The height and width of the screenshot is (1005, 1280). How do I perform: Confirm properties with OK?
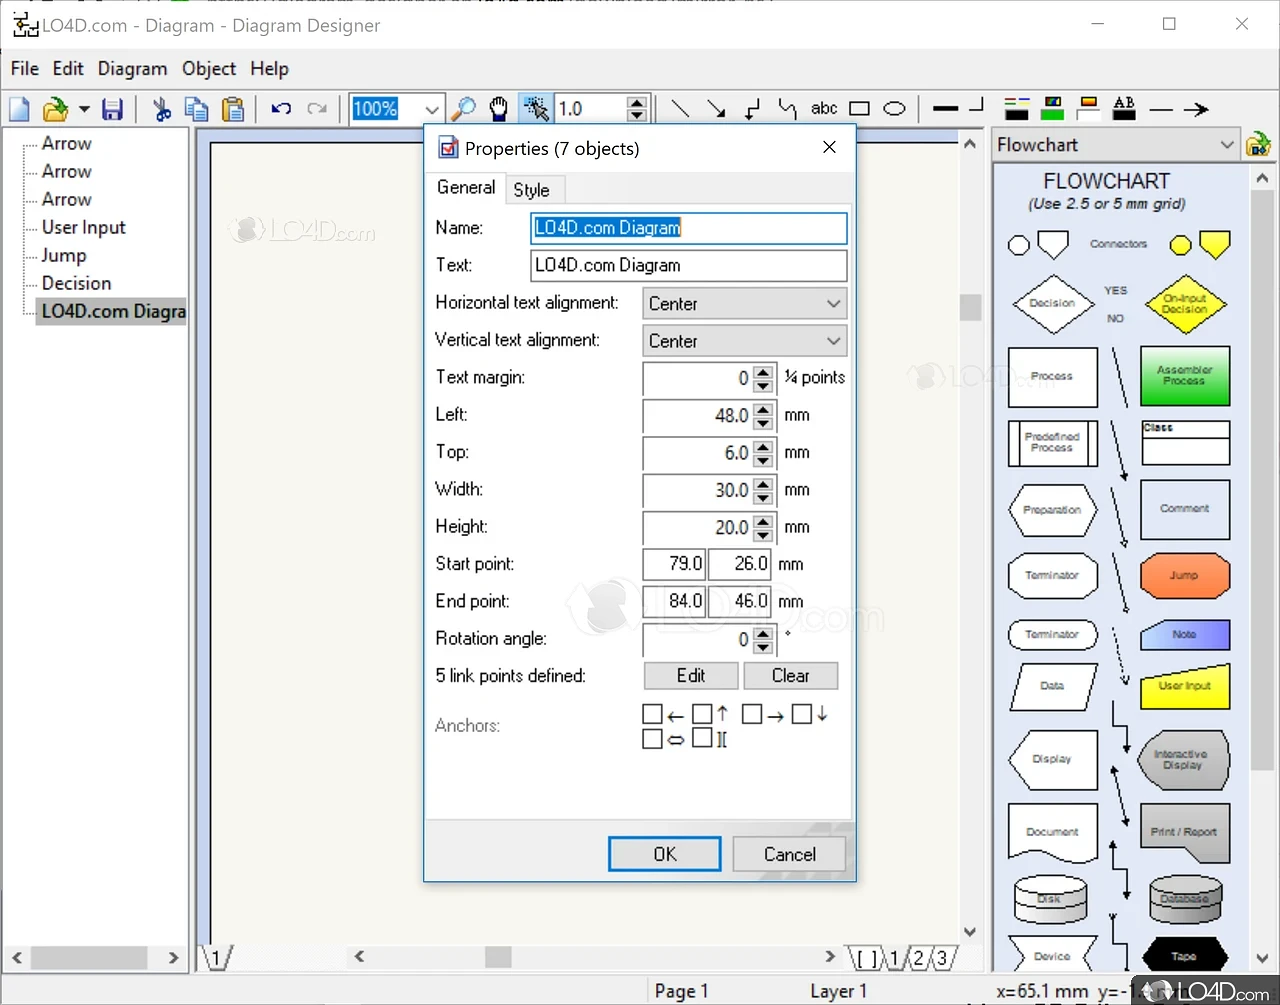(664, 853)
